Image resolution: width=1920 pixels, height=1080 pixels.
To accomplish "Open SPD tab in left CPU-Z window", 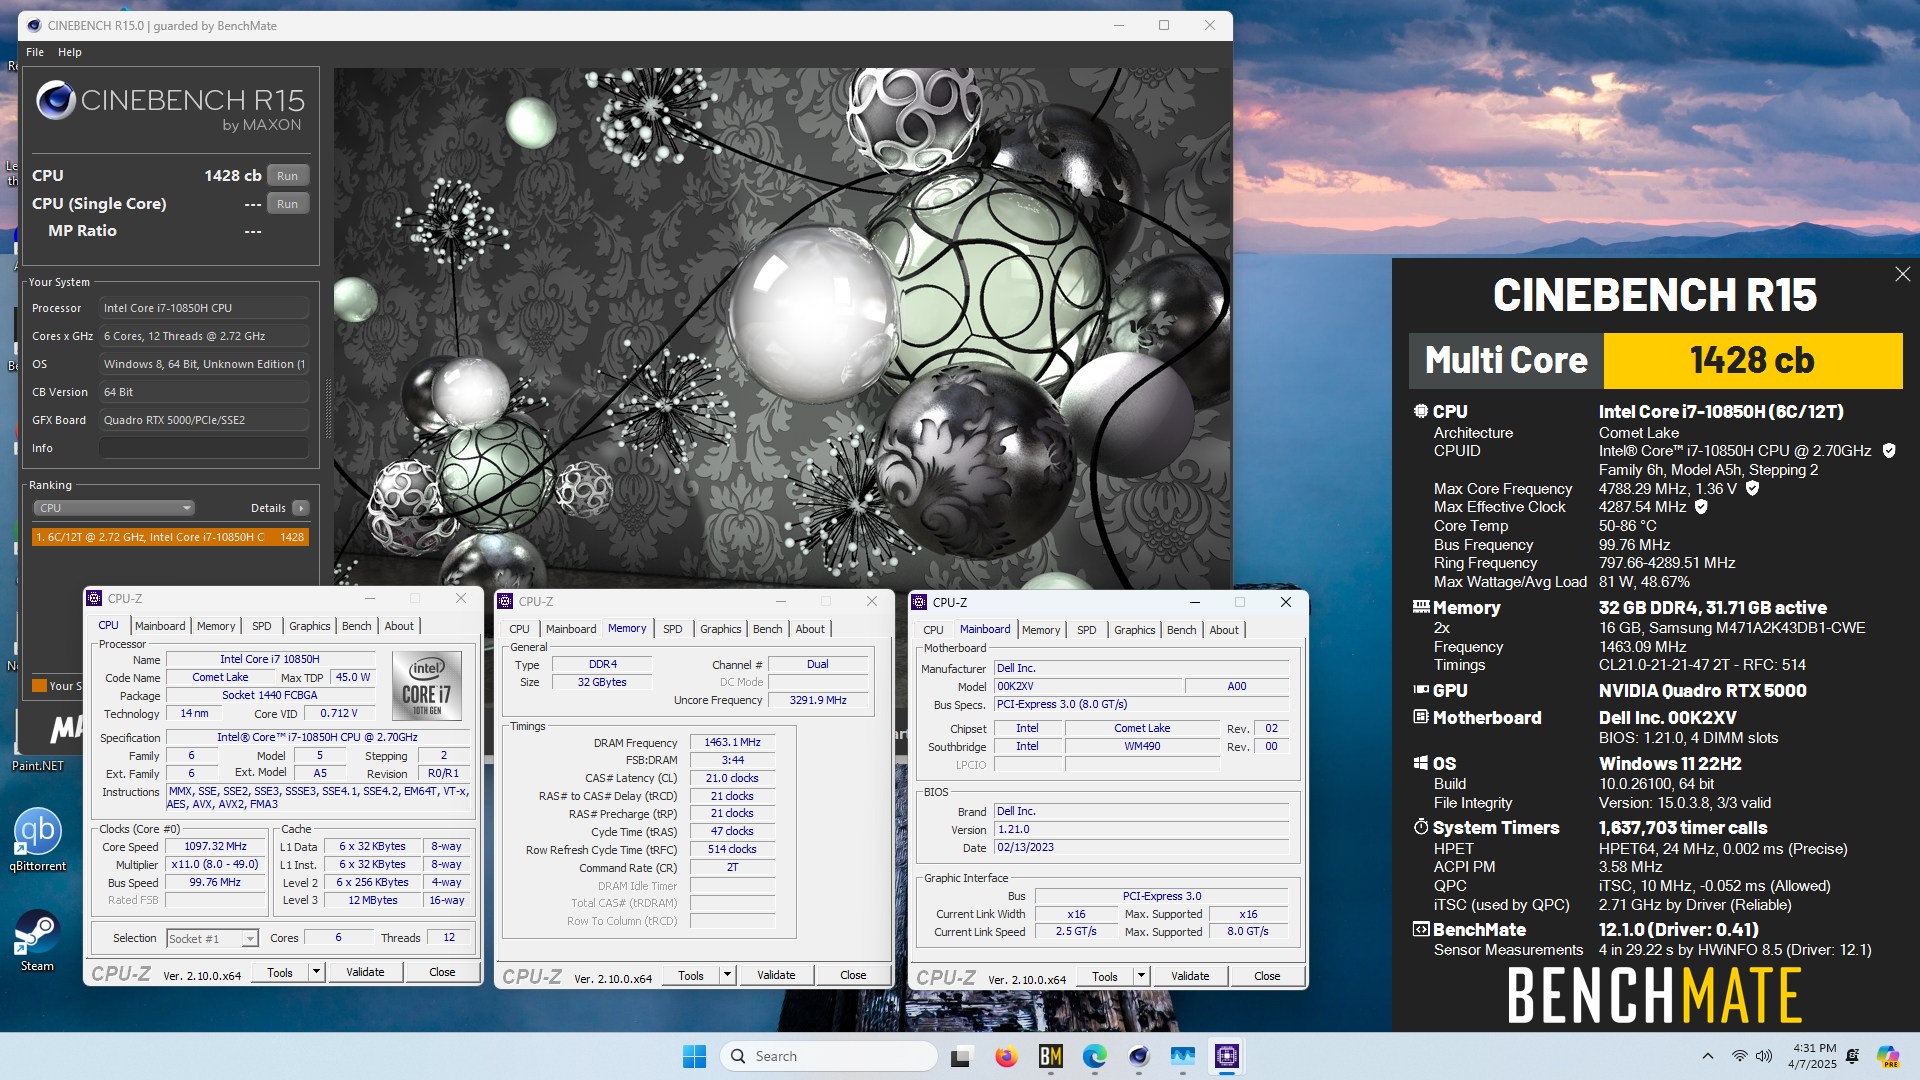I will coord(261,626).
